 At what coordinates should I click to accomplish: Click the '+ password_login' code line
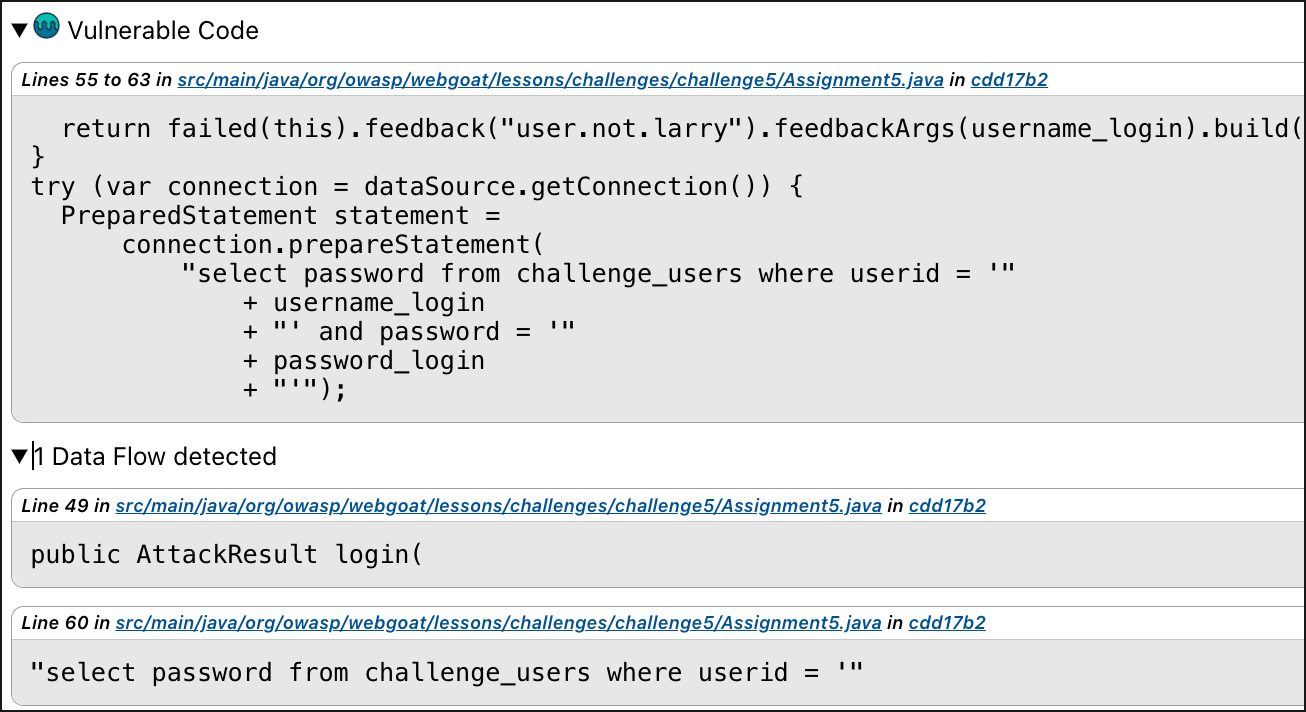[364, 361]
